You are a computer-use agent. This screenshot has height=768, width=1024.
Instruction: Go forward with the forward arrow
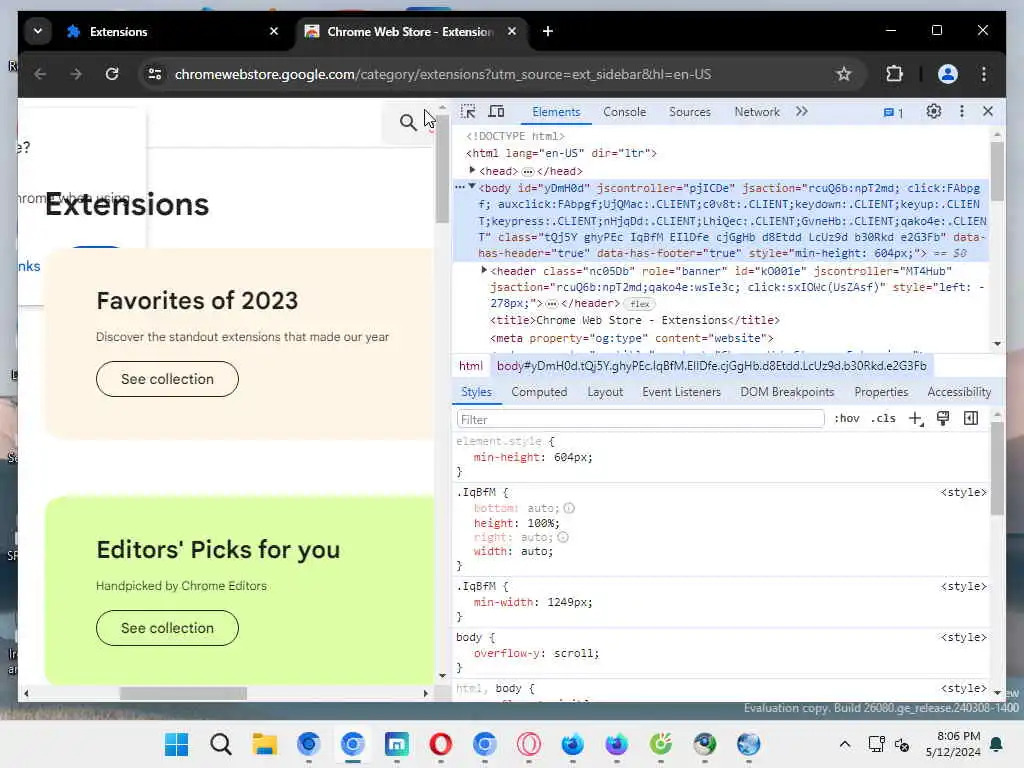click(x=76, y=74)
